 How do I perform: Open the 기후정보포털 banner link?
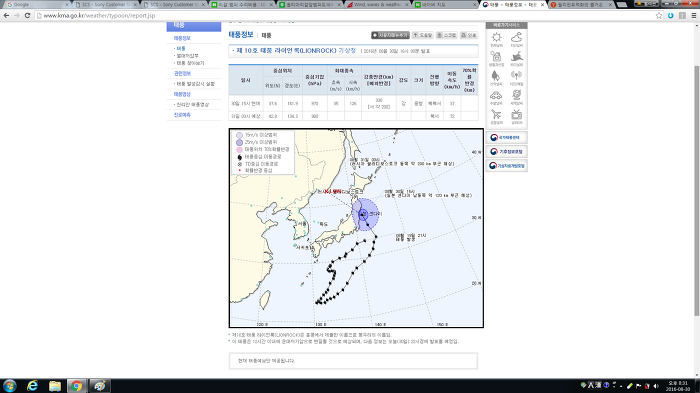coord(506,151)
